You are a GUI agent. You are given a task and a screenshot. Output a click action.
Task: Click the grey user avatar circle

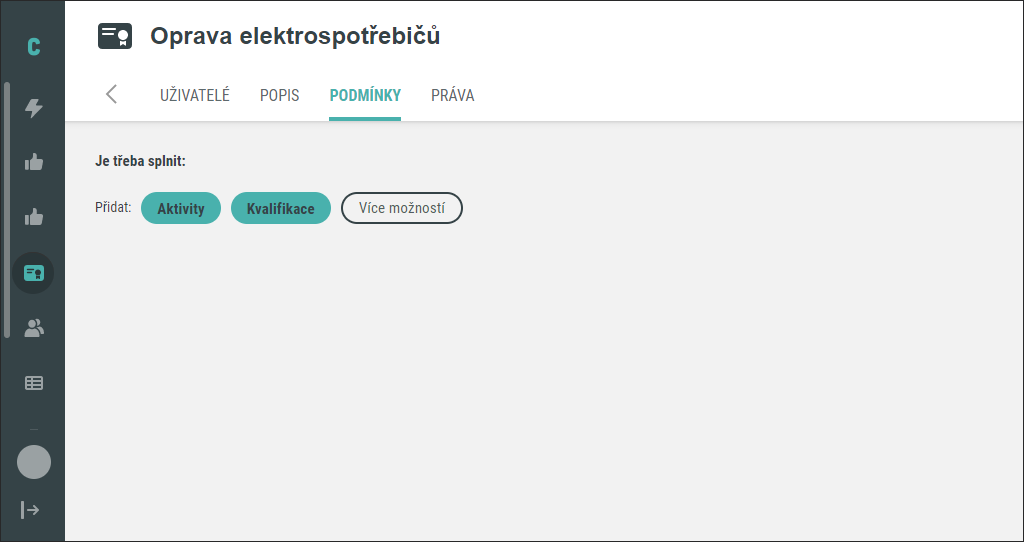click(33, 462)
